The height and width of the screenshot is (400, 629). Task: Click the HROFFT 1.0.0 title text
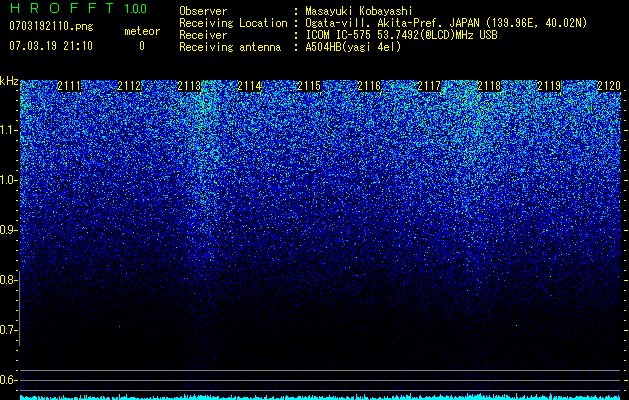(x=78, y=8)
